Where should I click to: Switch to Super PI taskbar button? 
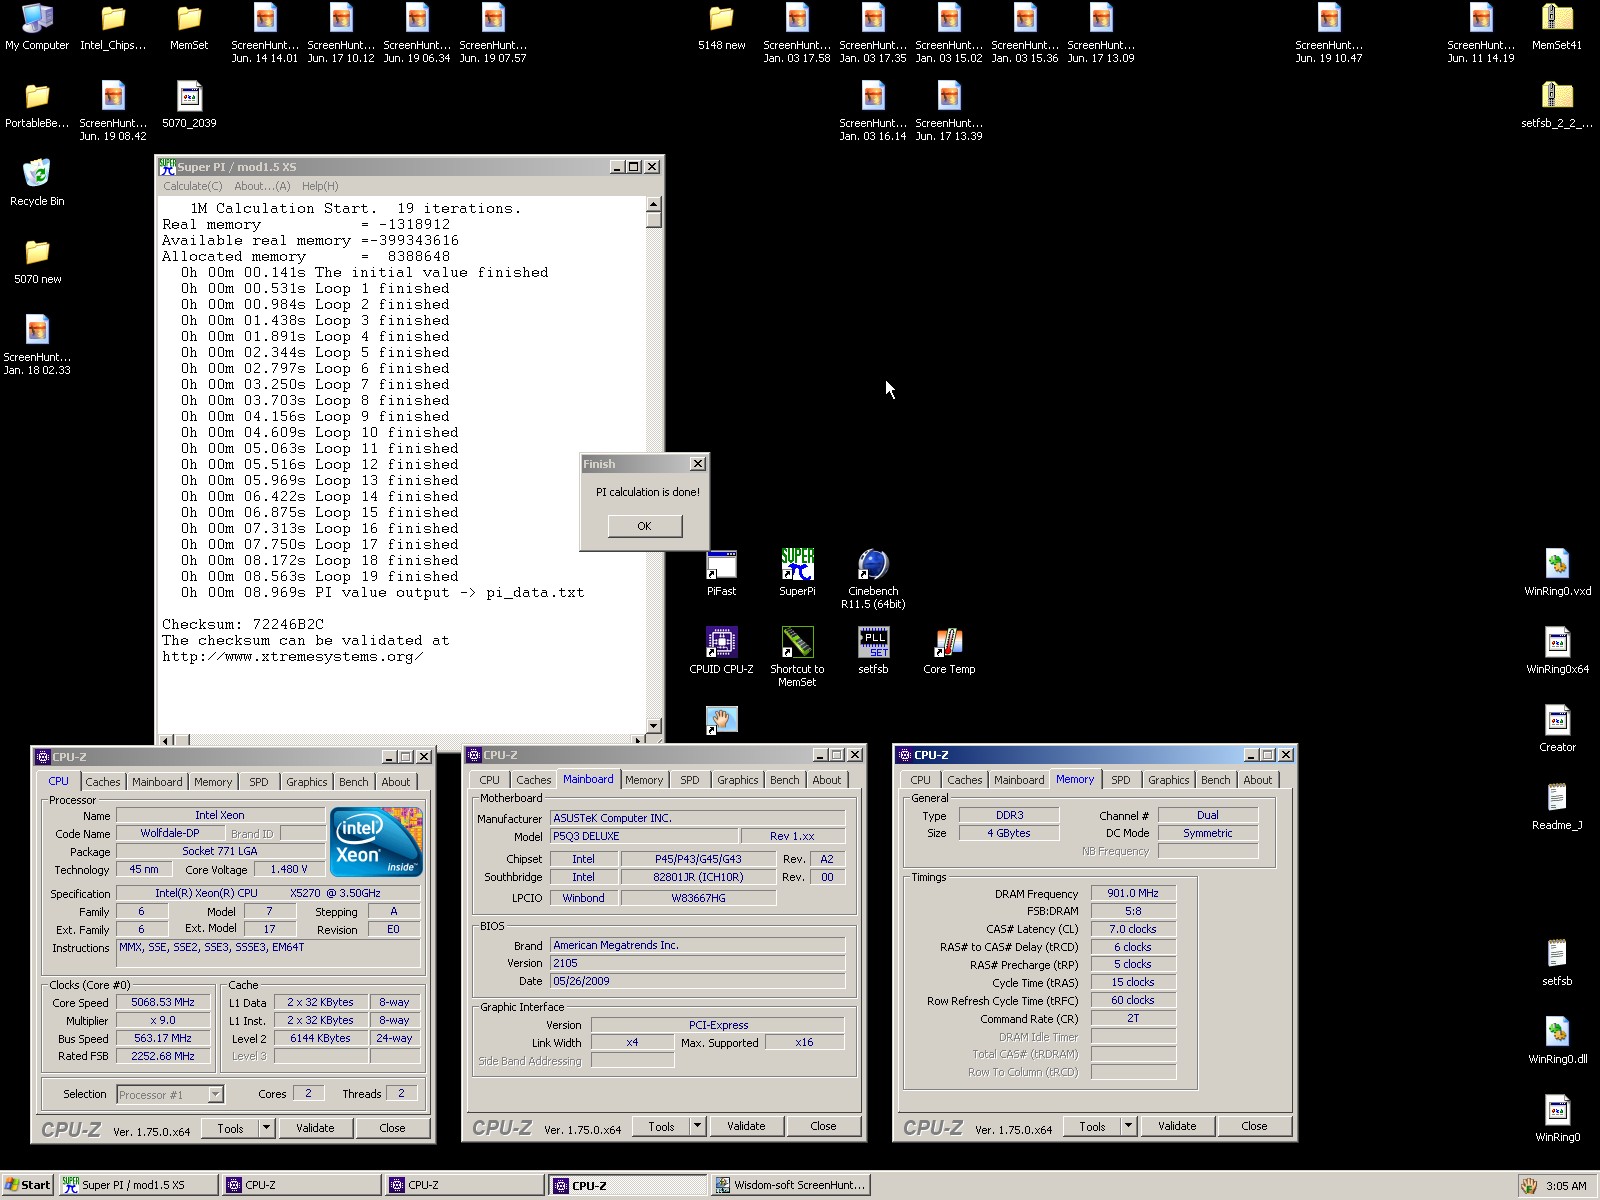point(138,1186)
